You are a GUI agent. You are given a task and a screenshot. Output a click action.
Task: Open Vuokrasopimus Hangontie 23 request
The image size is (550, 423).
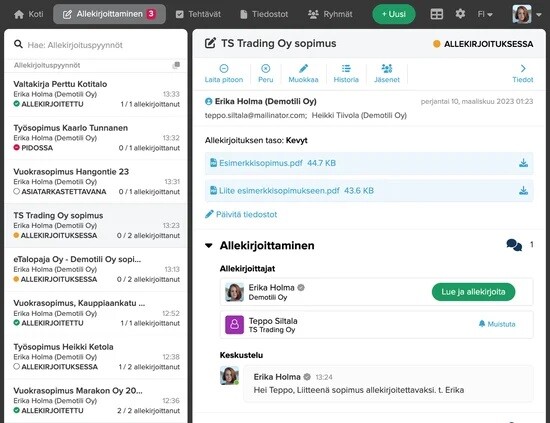point(96,182)
